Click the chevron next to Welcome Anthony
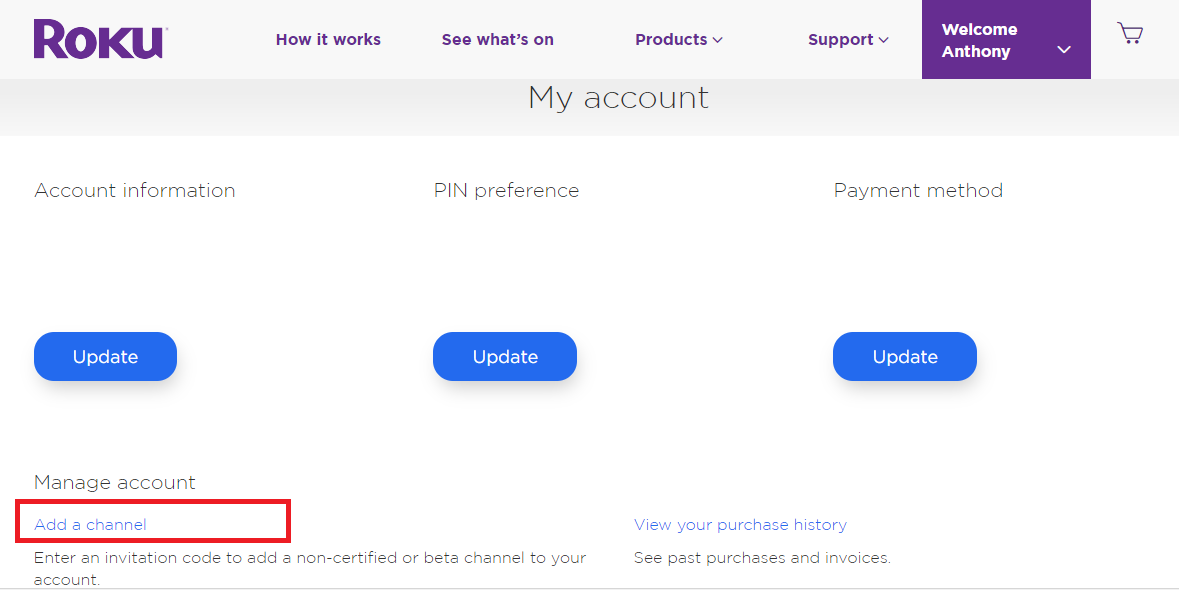 pyautogui.click(x=1064, y=50)
